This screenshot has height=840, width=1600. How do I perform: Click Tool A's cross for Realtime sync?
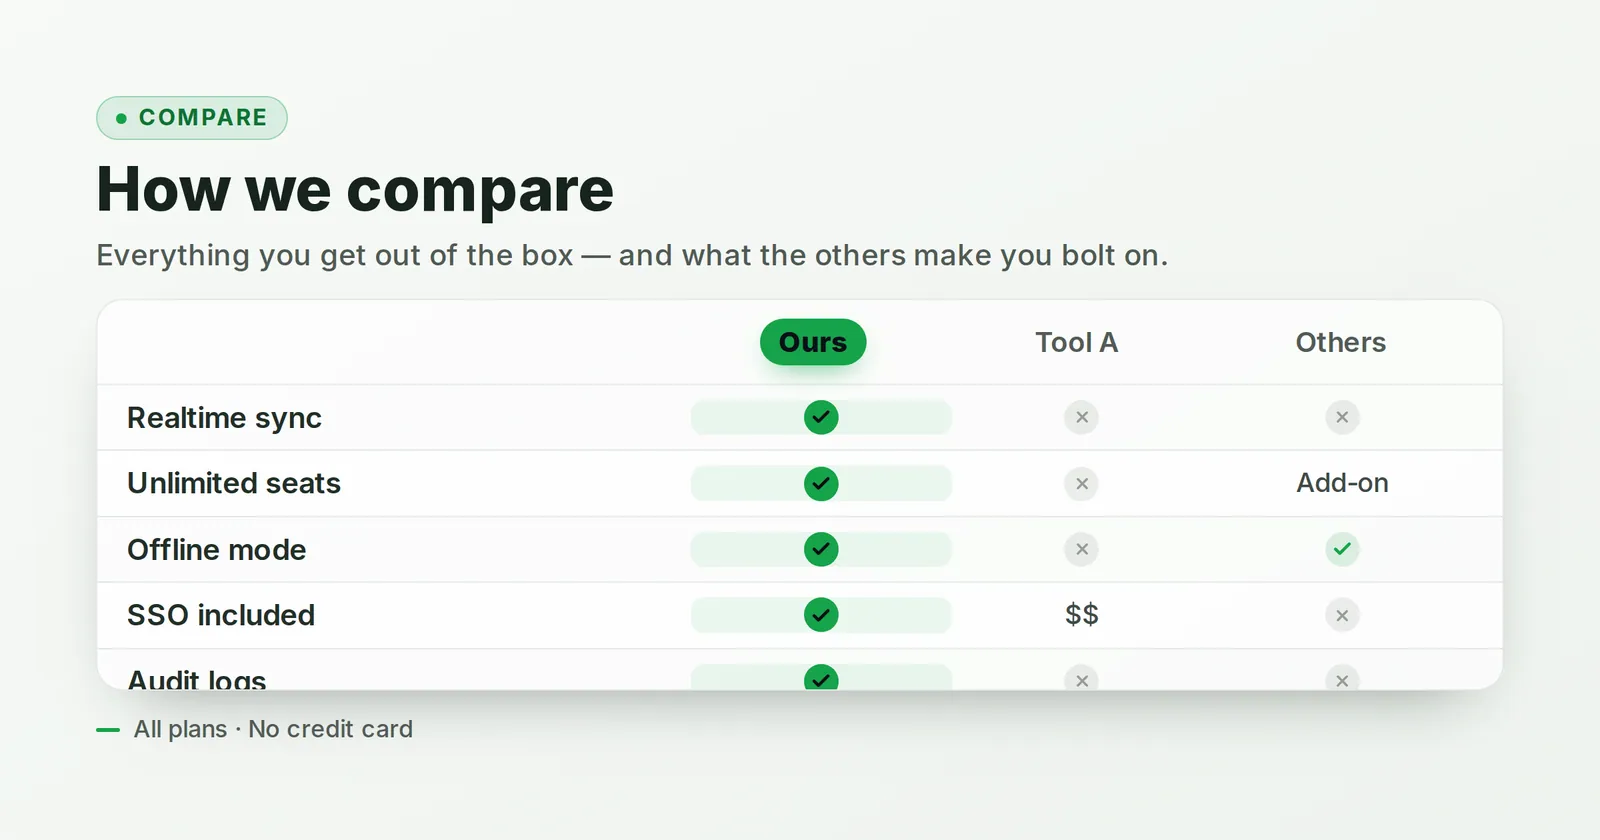click(x=1081, y=417)
